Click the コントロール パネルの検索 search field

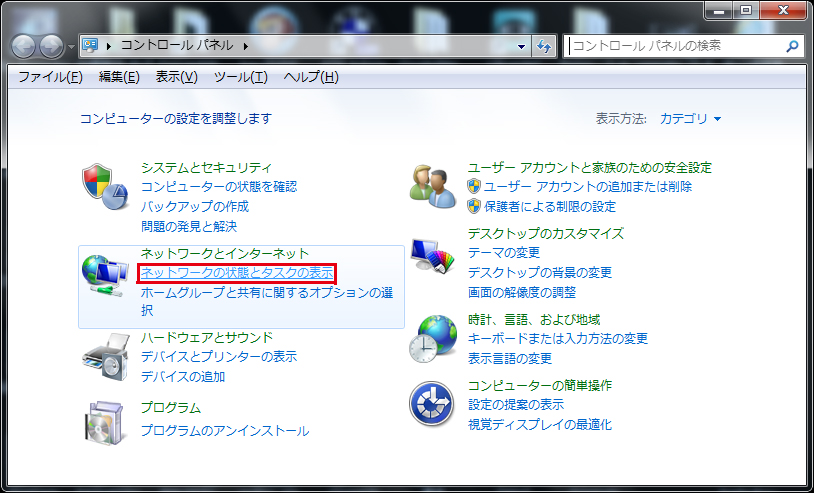[x=683, y=46]
